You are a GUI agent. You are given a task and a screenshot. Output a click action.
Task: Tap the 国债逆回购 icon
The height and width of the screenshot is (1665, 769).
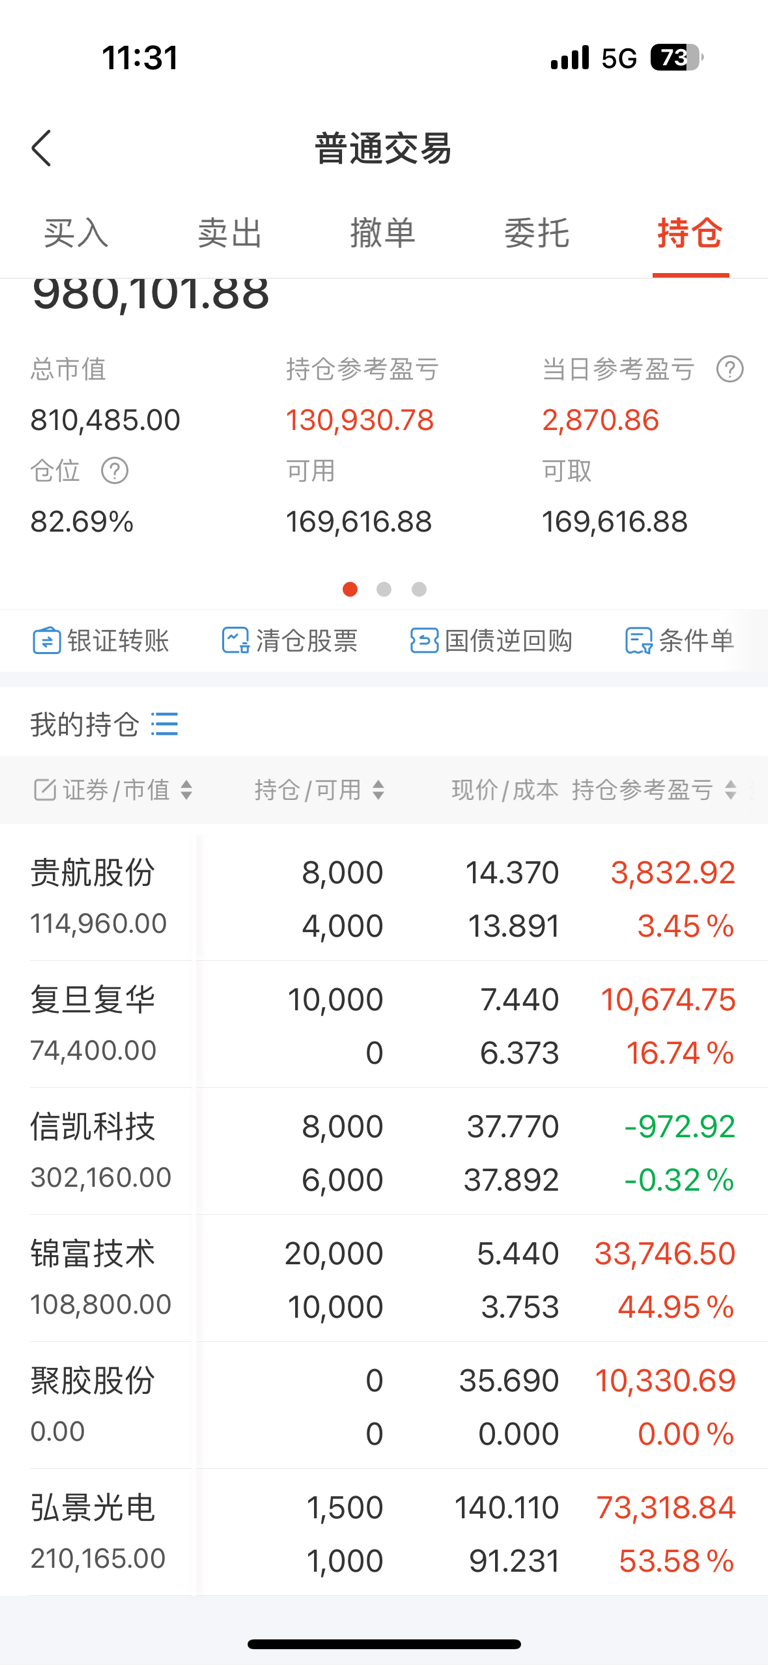pos(424,641)
